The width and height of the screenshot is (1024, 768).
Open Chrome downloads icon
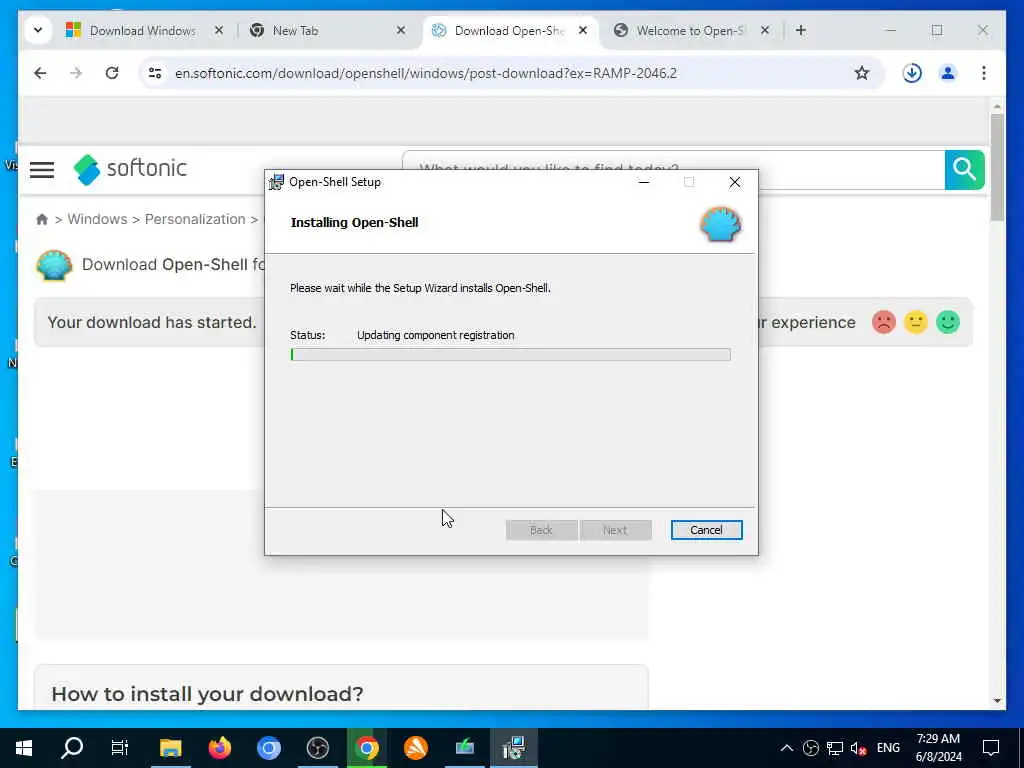pos(912,73)
